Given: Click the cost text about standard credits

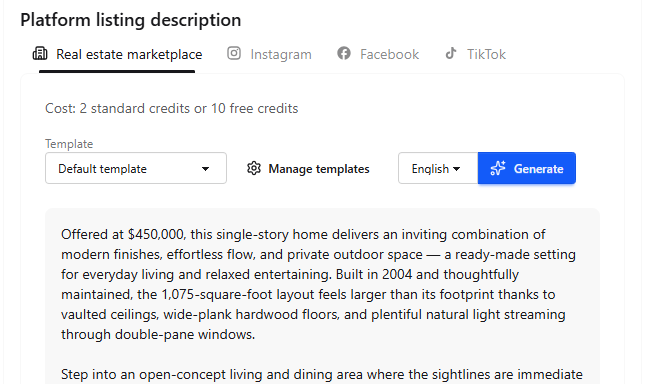Looking at the screenshot, I should point(171,108).
